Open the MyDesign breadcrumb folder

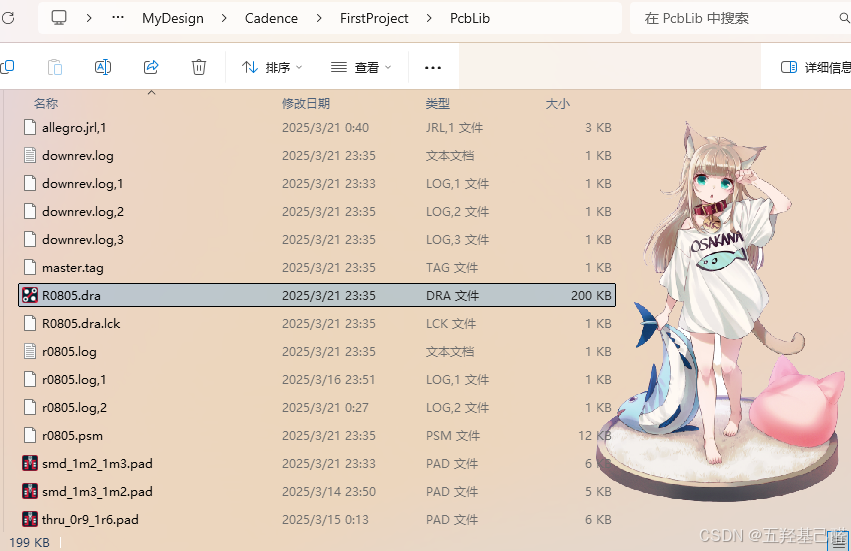[173, 18]
